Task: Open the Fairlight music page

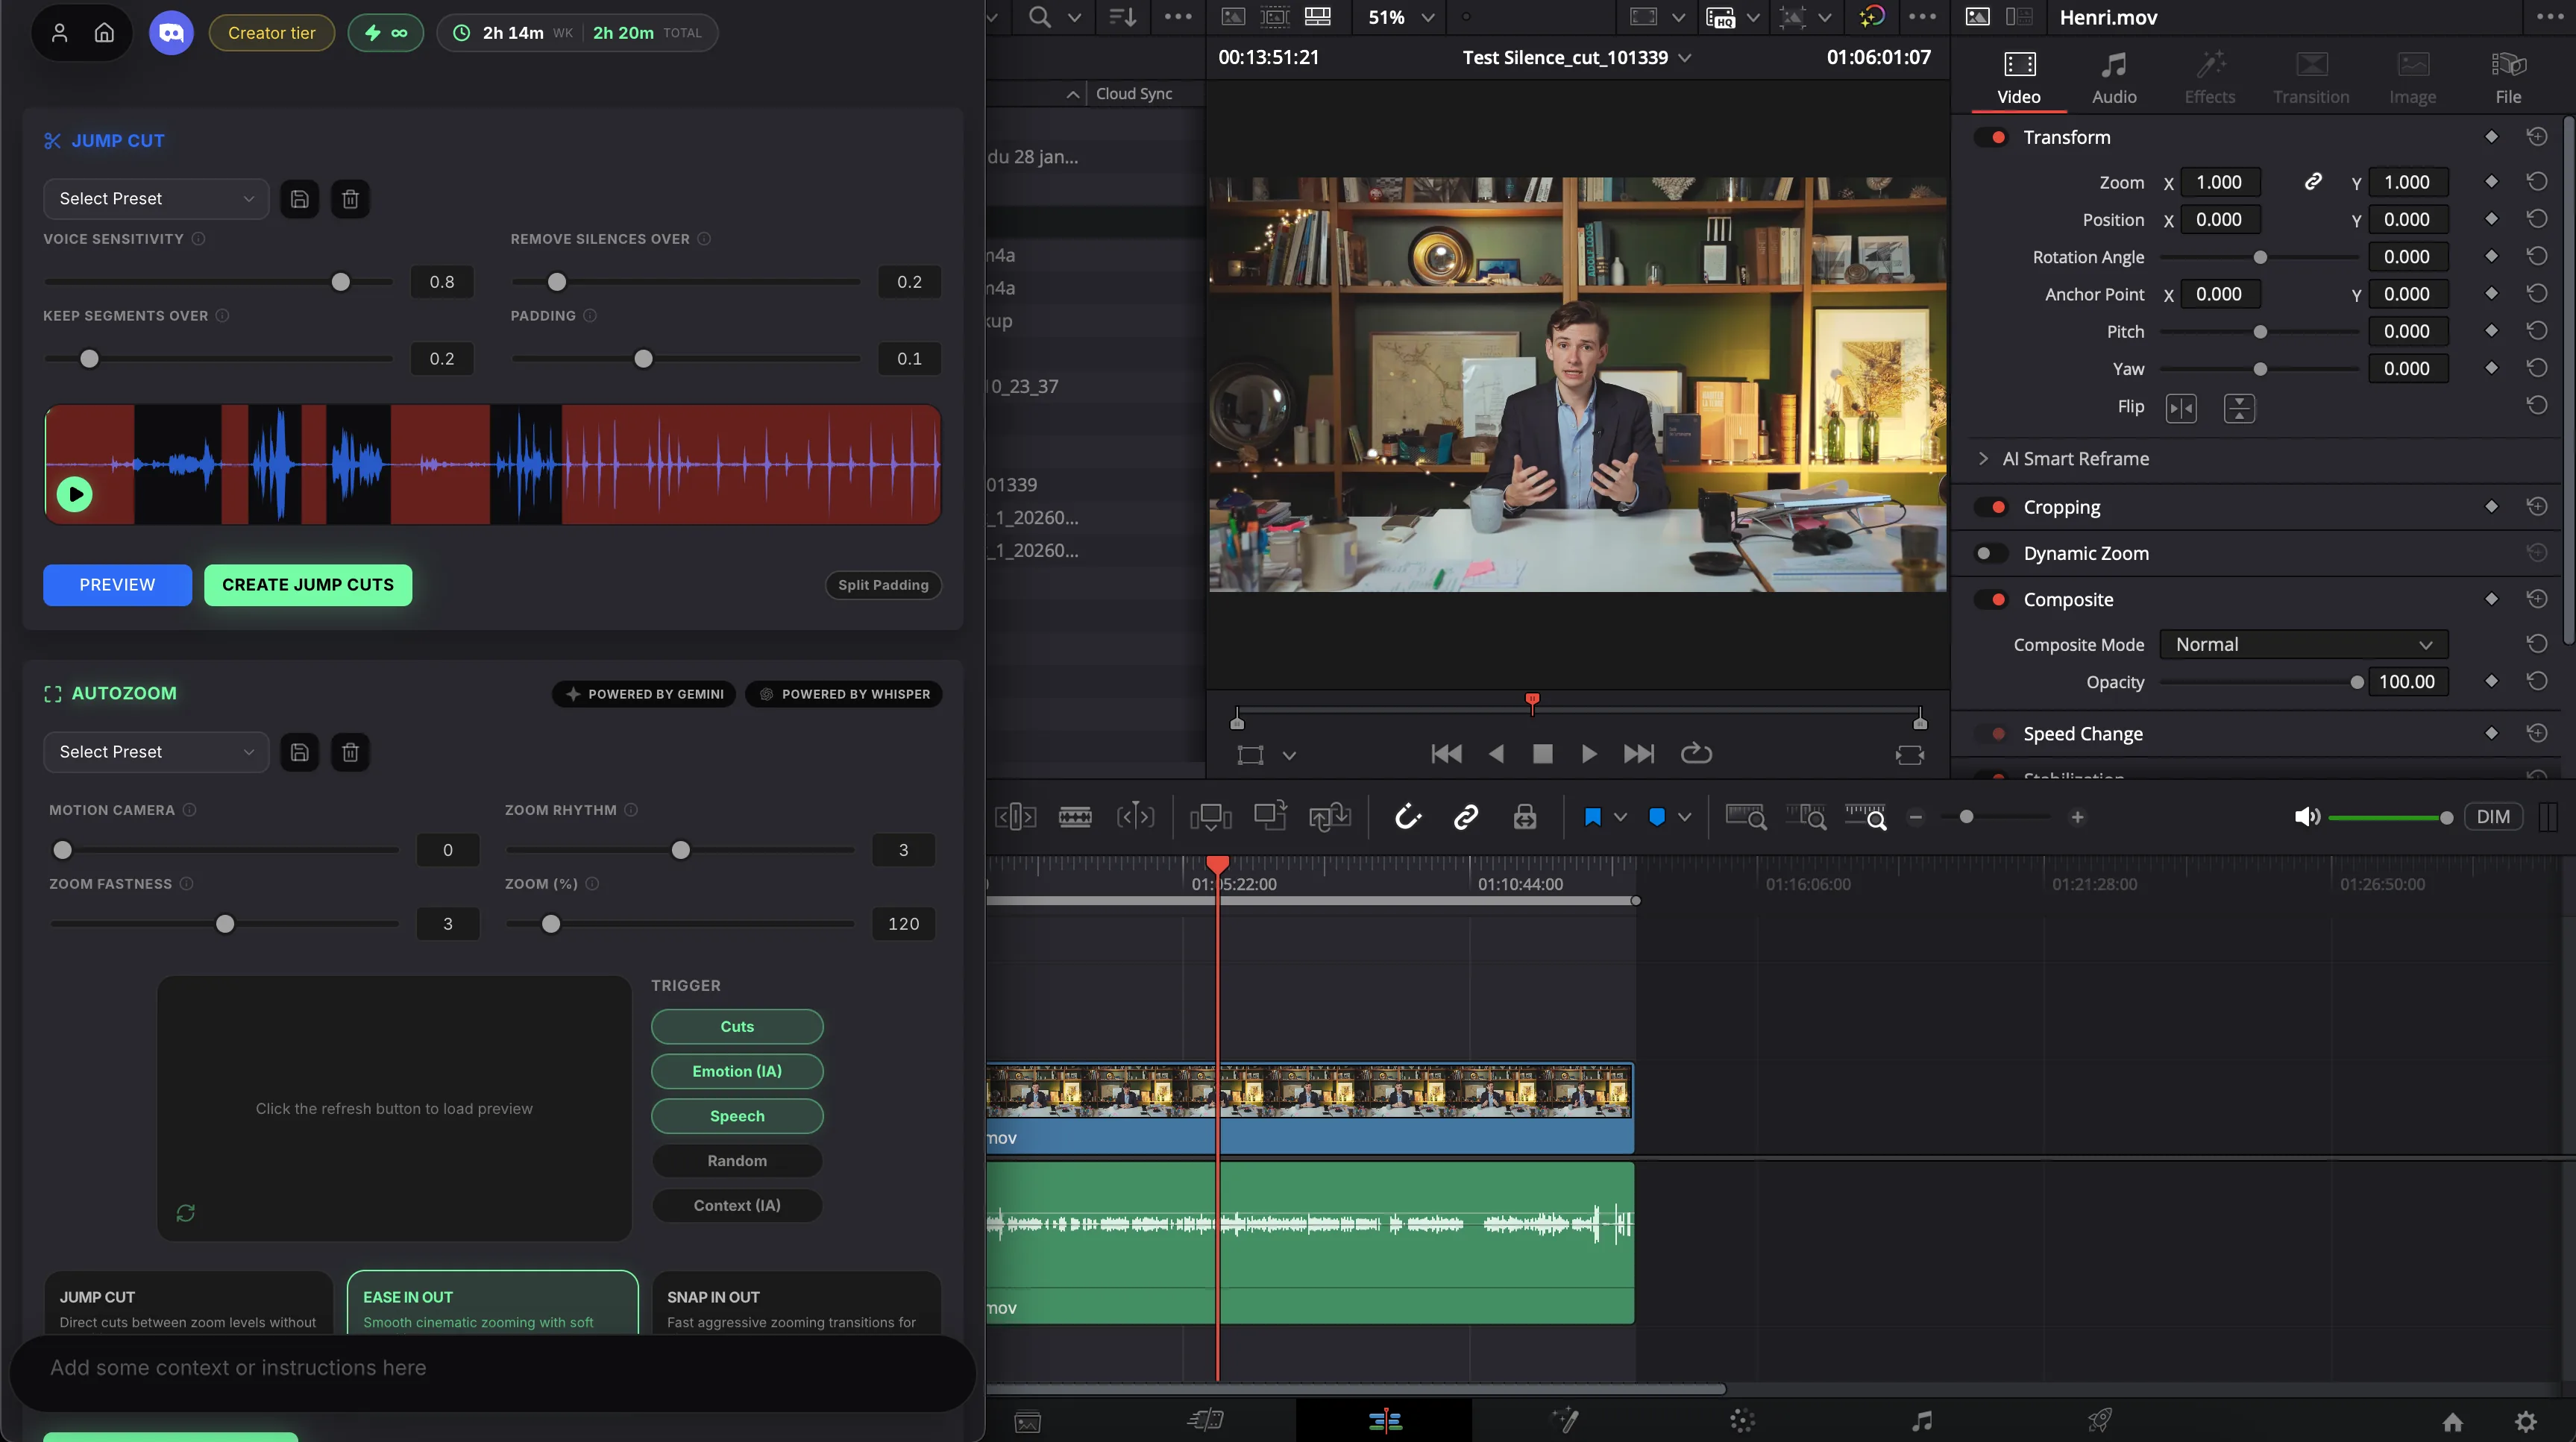Action: coord(1921,1420)
